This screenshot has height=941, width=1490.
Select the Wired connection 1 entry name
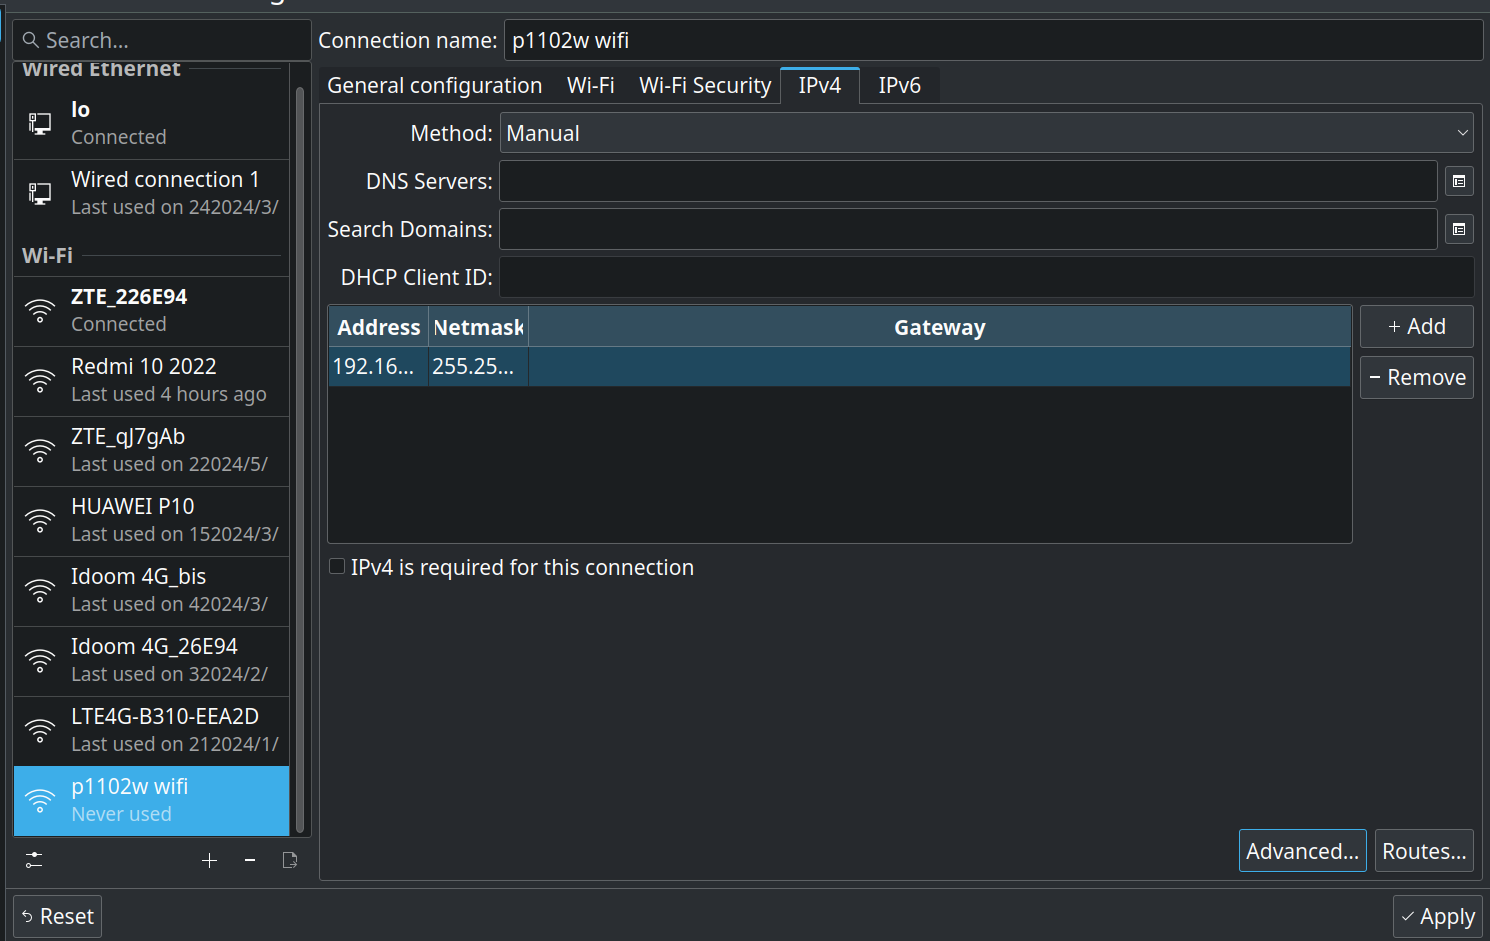165,179
